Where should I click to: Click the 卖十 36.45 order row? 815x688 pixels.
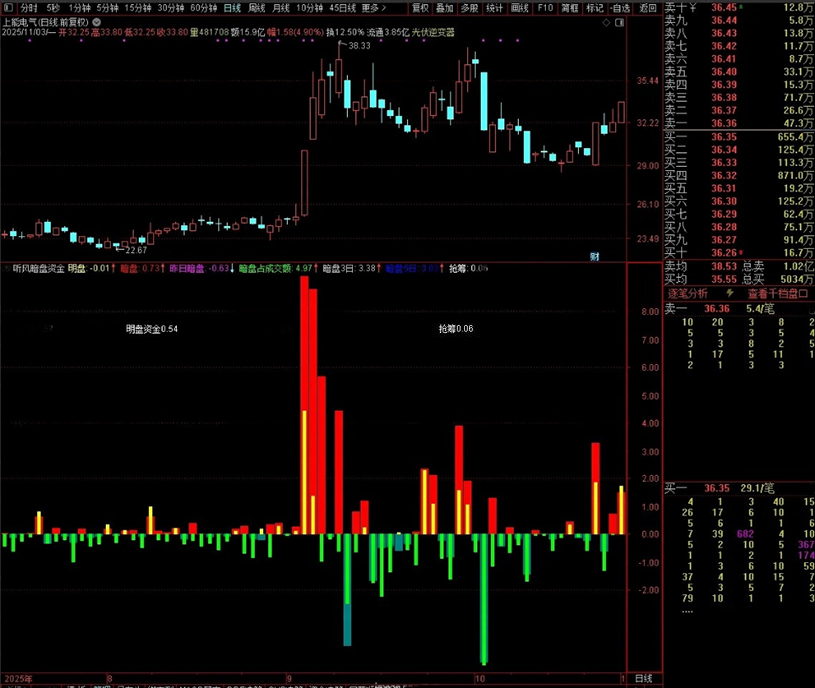[x=739, y=7]
